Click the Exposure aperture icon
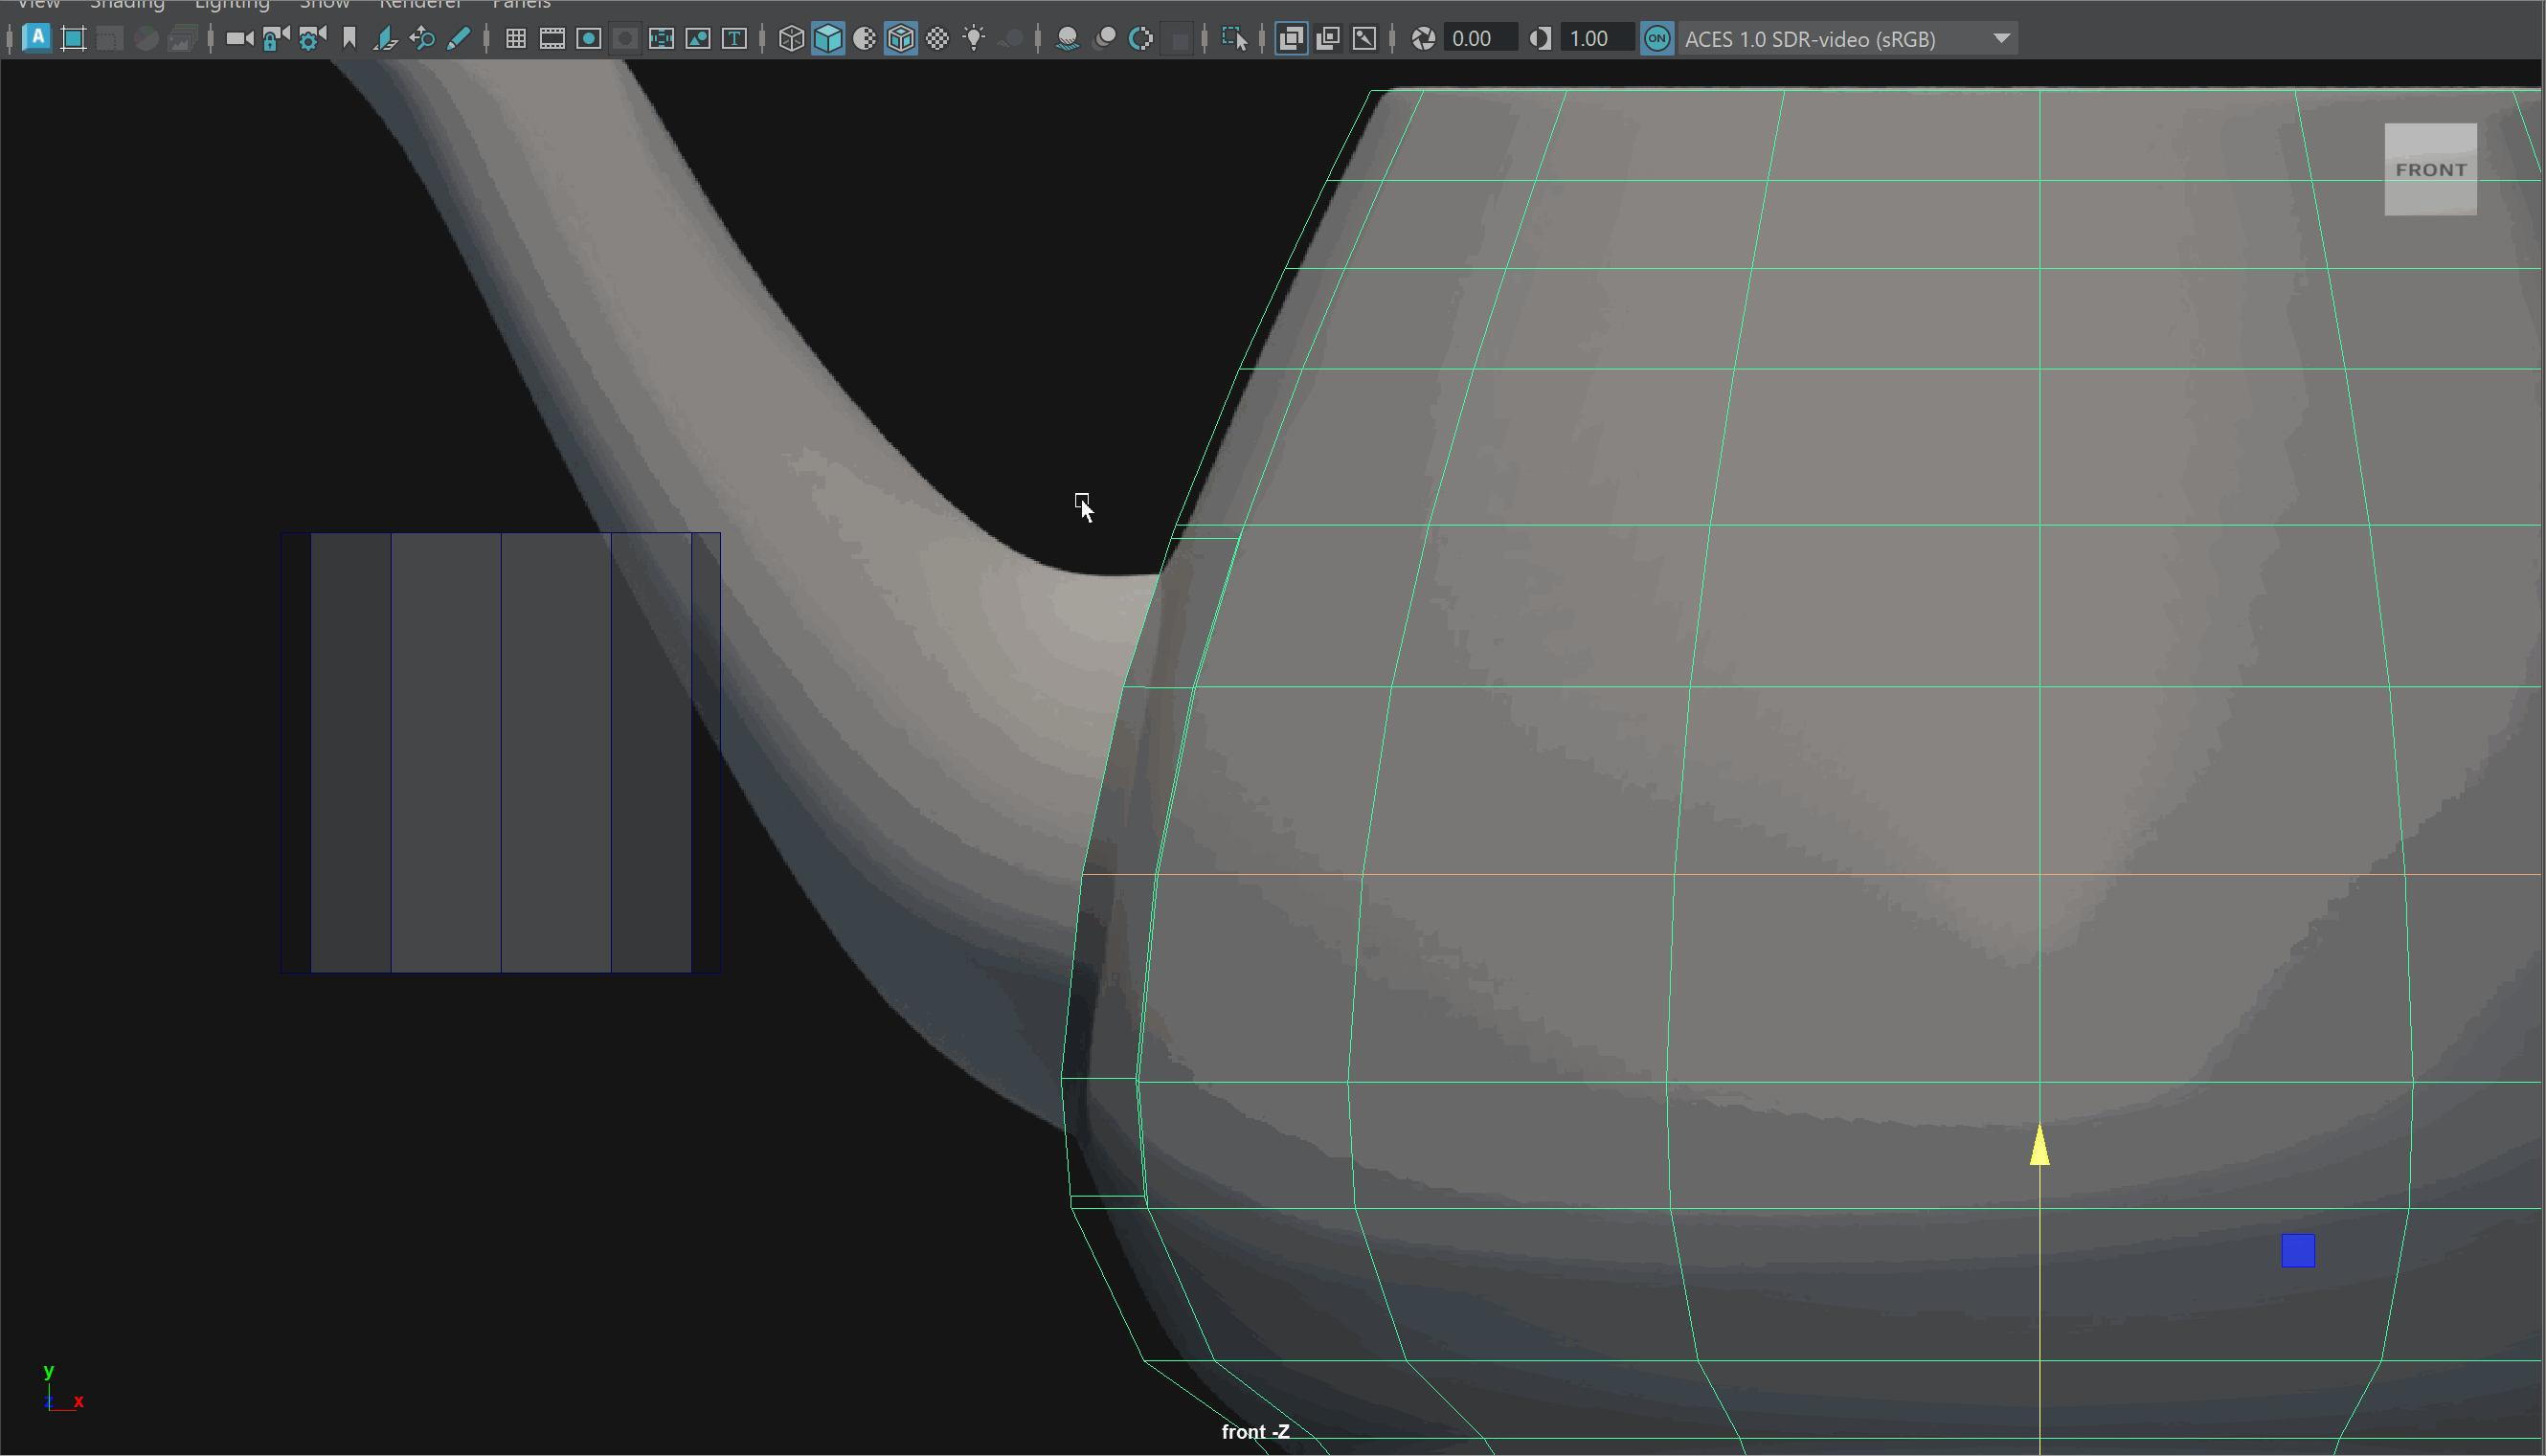Image resolution: width=2546 pixels, height=1456 pixels. (x=1423, y=39)
